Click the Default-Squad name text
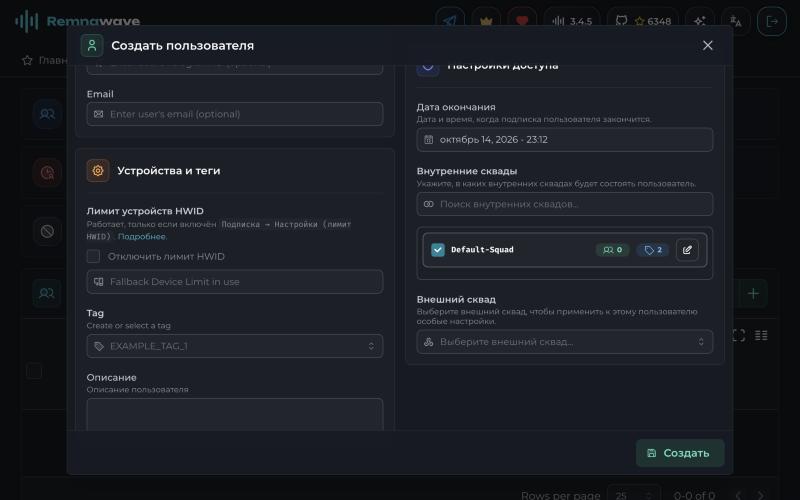This screenshot has height=500, width=800. (x=482, y=249)
